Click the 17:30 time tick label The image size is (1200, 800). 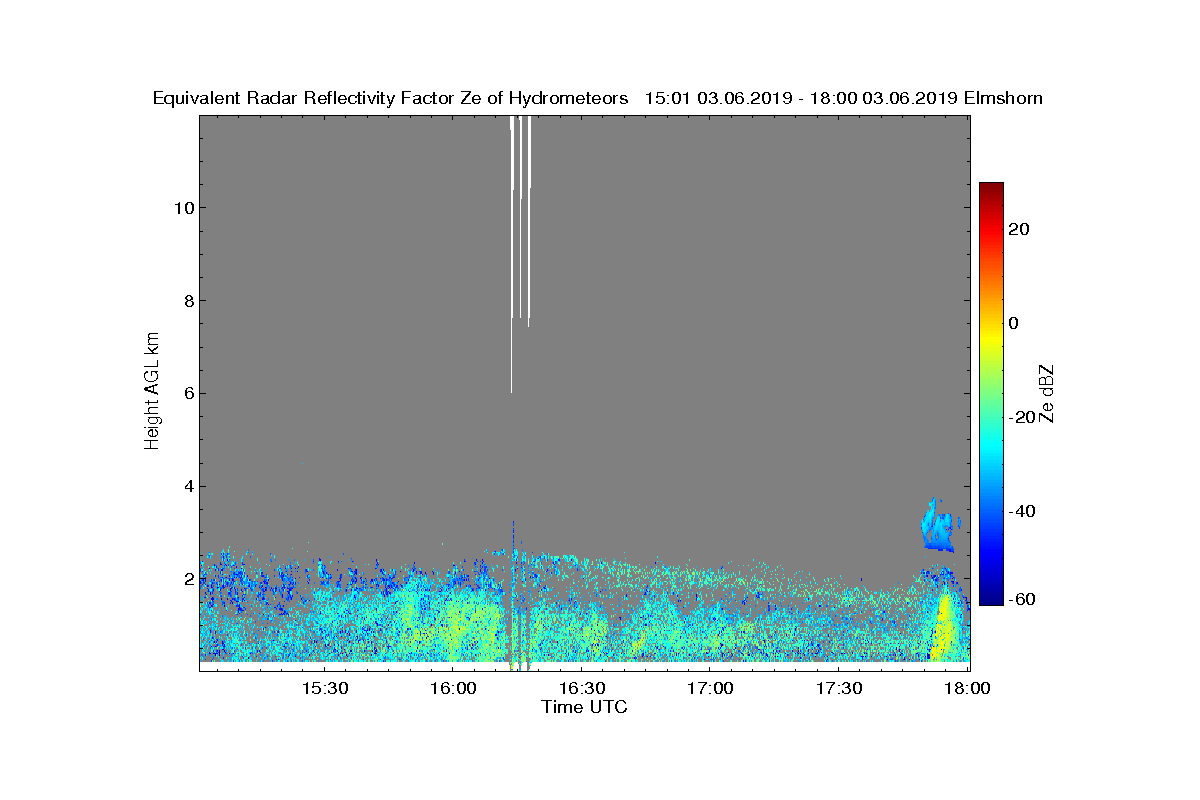click(839, 689)
